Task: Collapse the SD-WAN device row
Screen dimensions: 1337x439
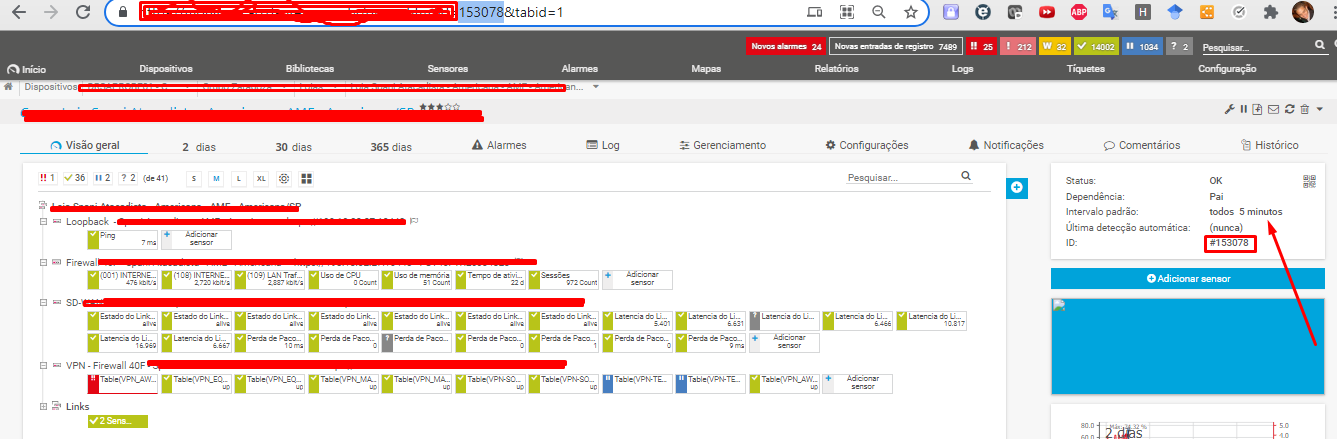Action: 43,302
